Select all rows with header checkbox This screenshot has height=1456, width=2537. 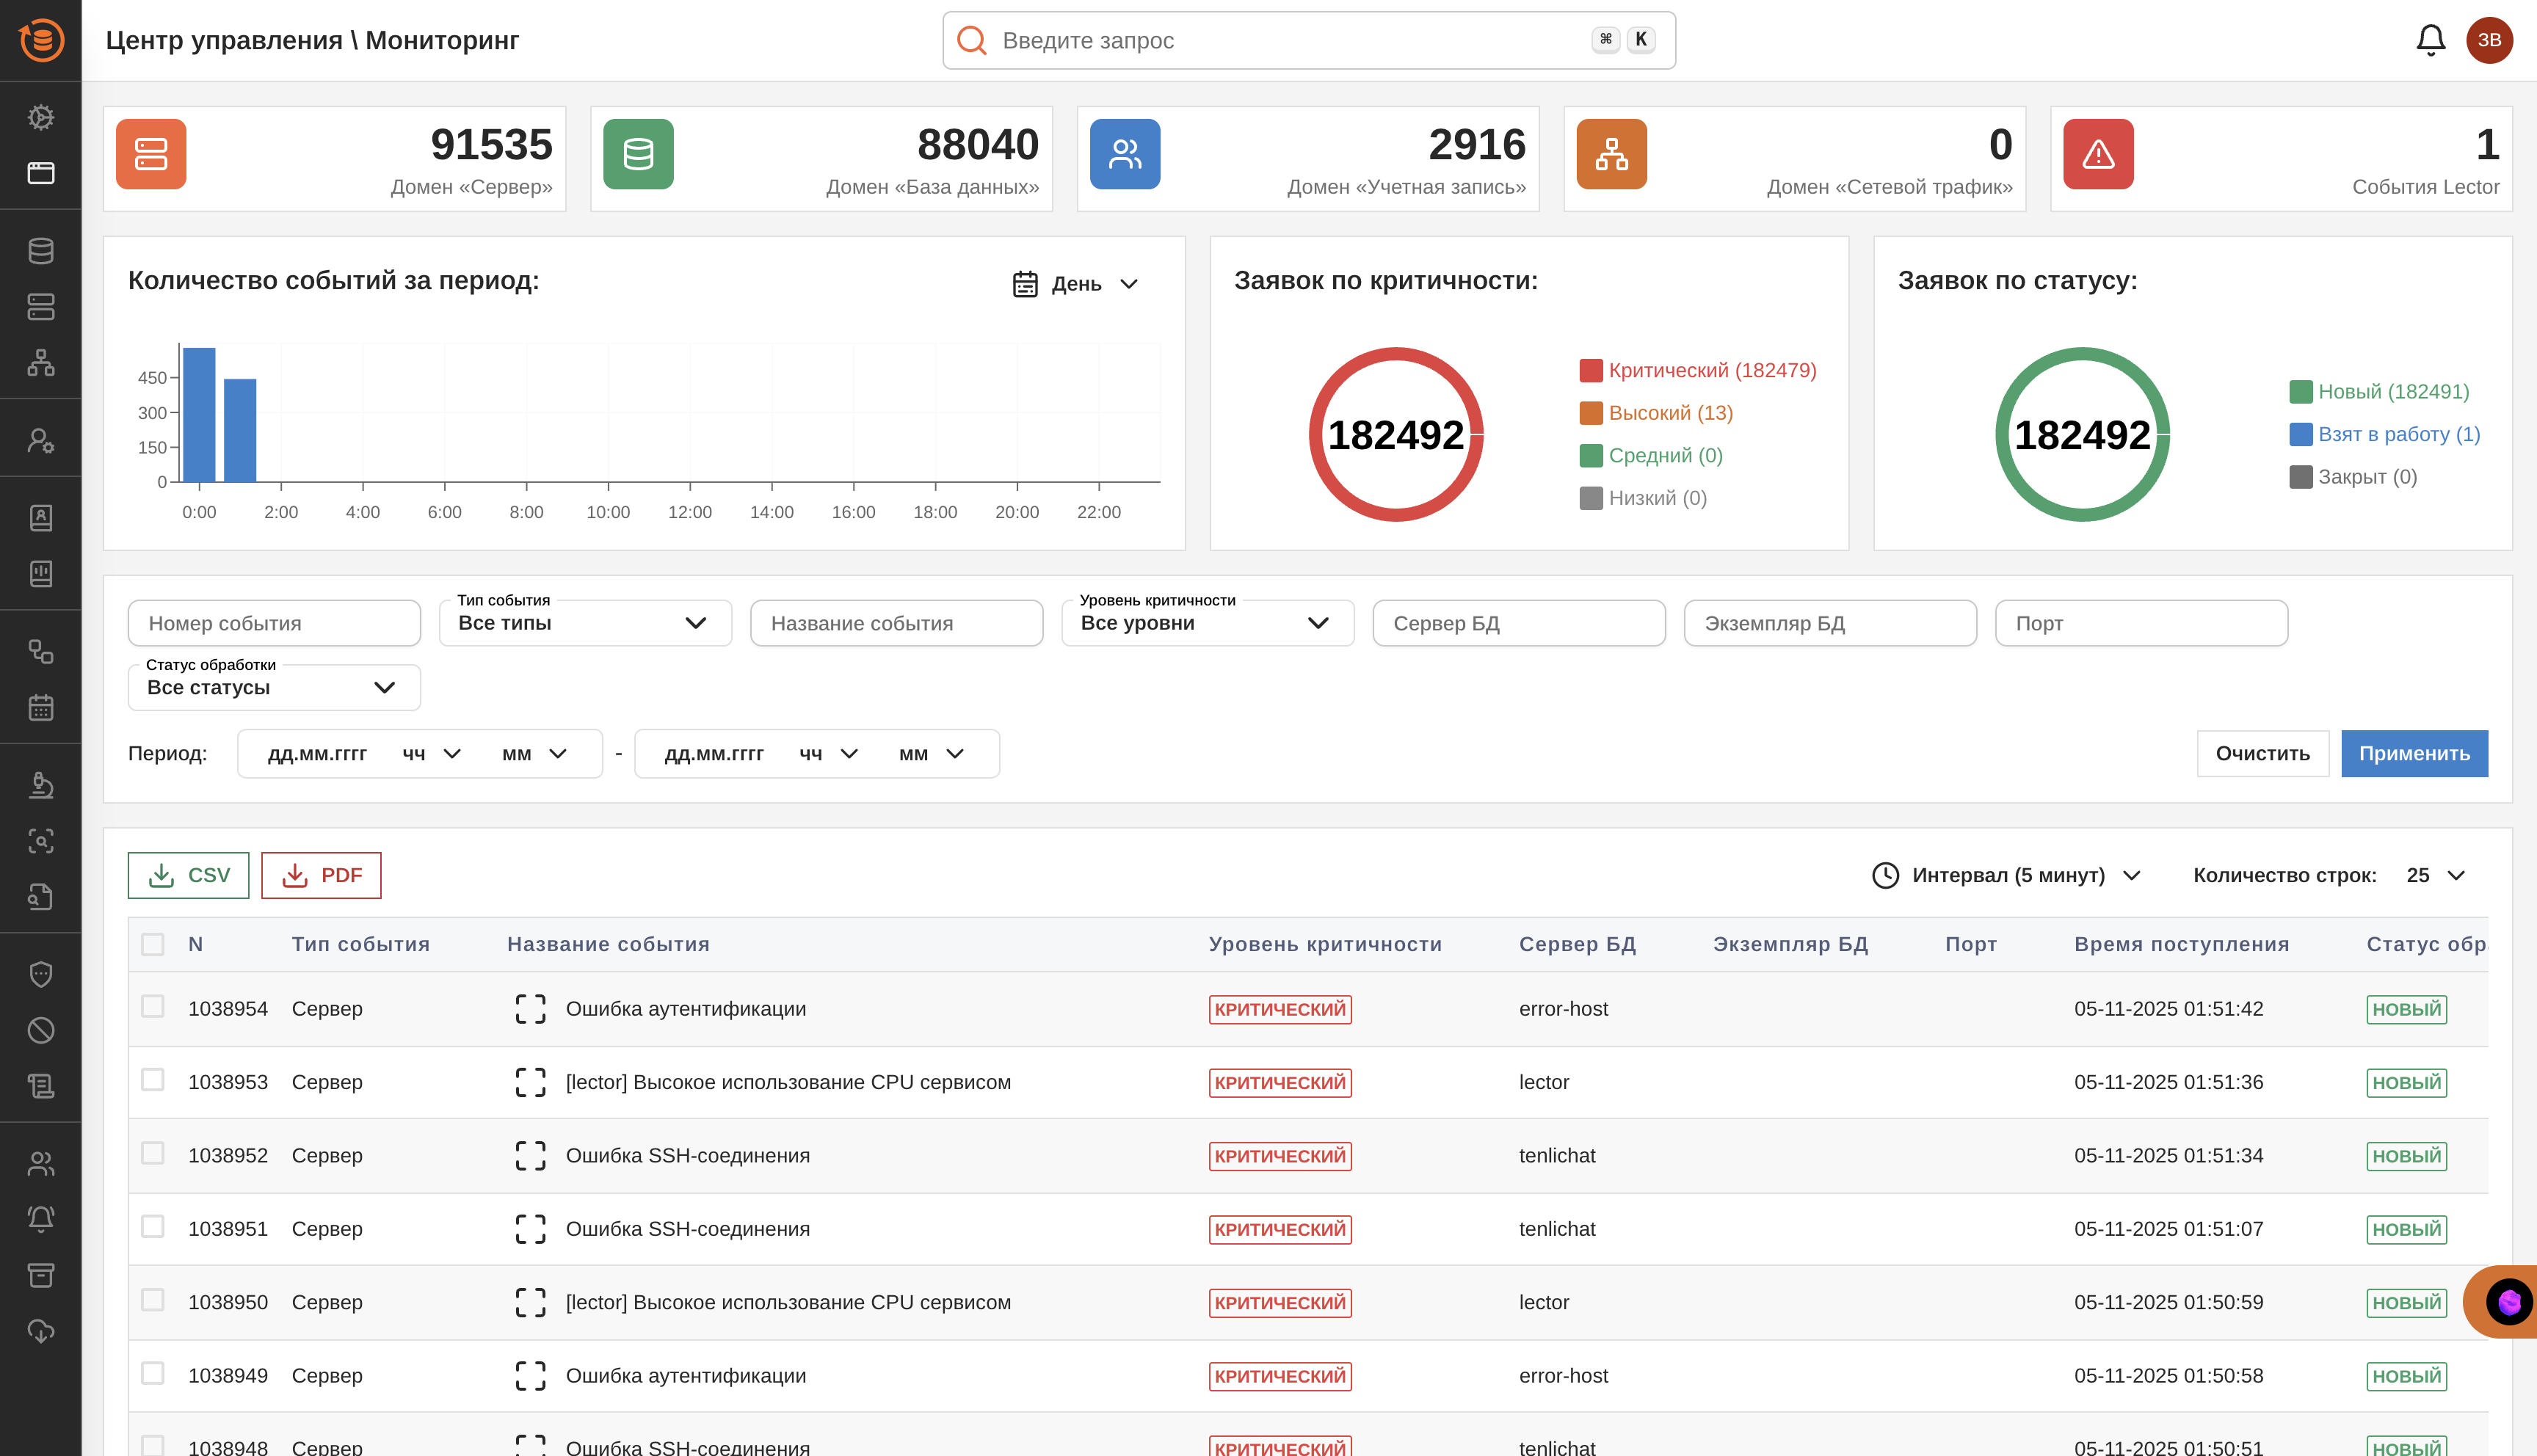[152, 944]
